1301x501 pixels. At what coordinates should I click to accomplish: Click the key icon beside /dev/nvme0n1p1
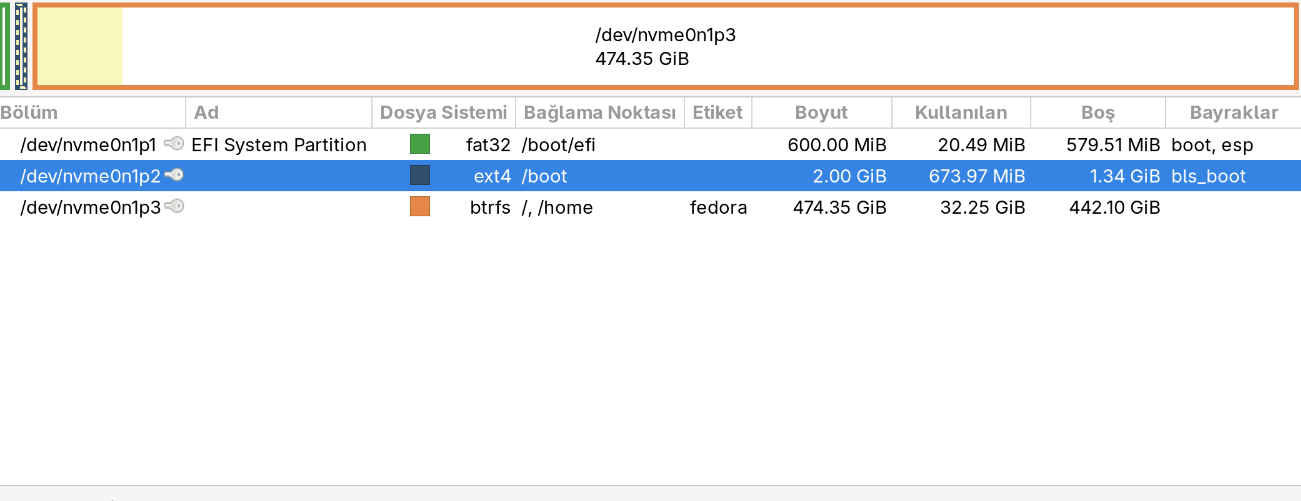(x=174, y=144)
